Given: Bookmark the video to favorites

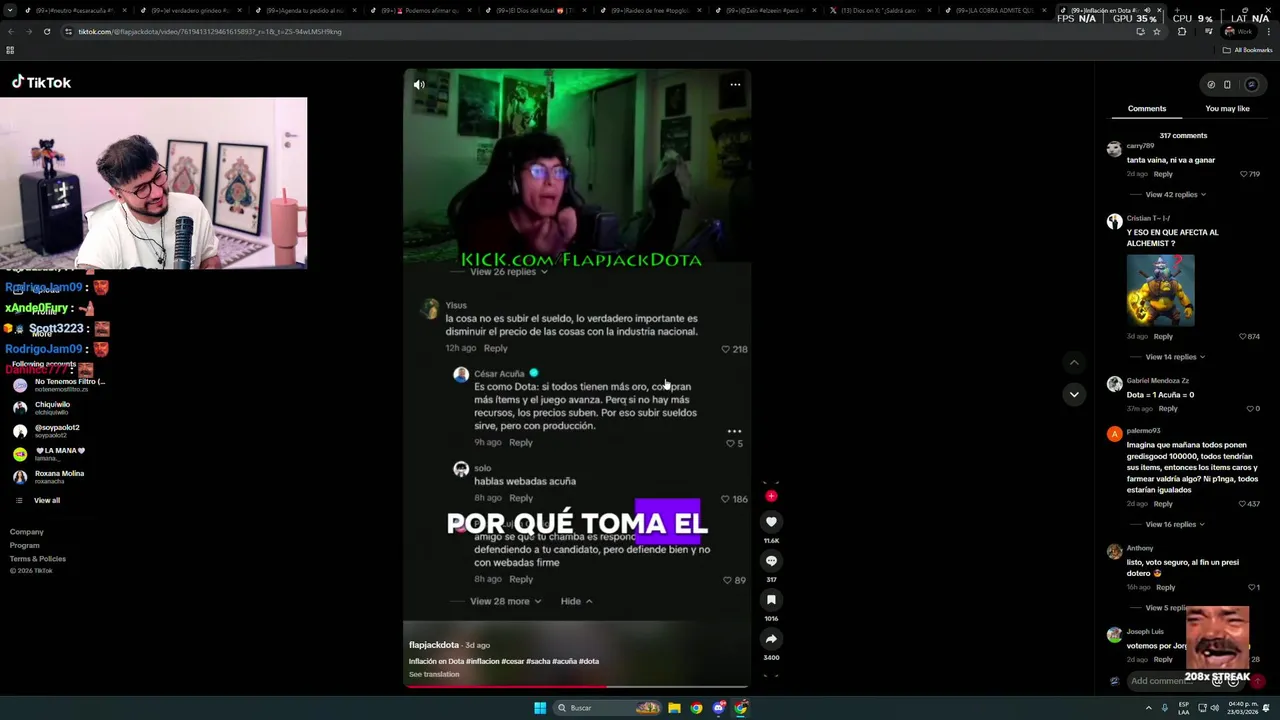Looking at the screenshot, I should 771,600.
